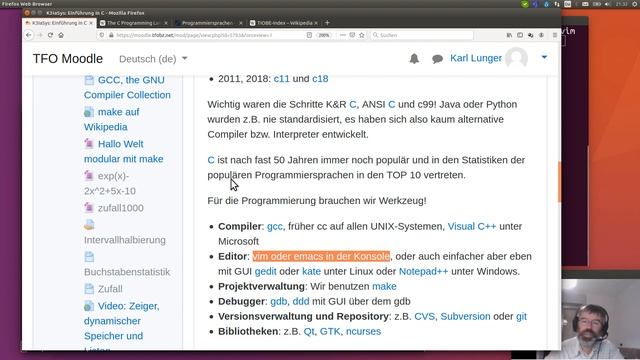The image size is (640, 360).
Task: Select the K3IaSys Einführung in C tab
Action: tap(58, 23)
